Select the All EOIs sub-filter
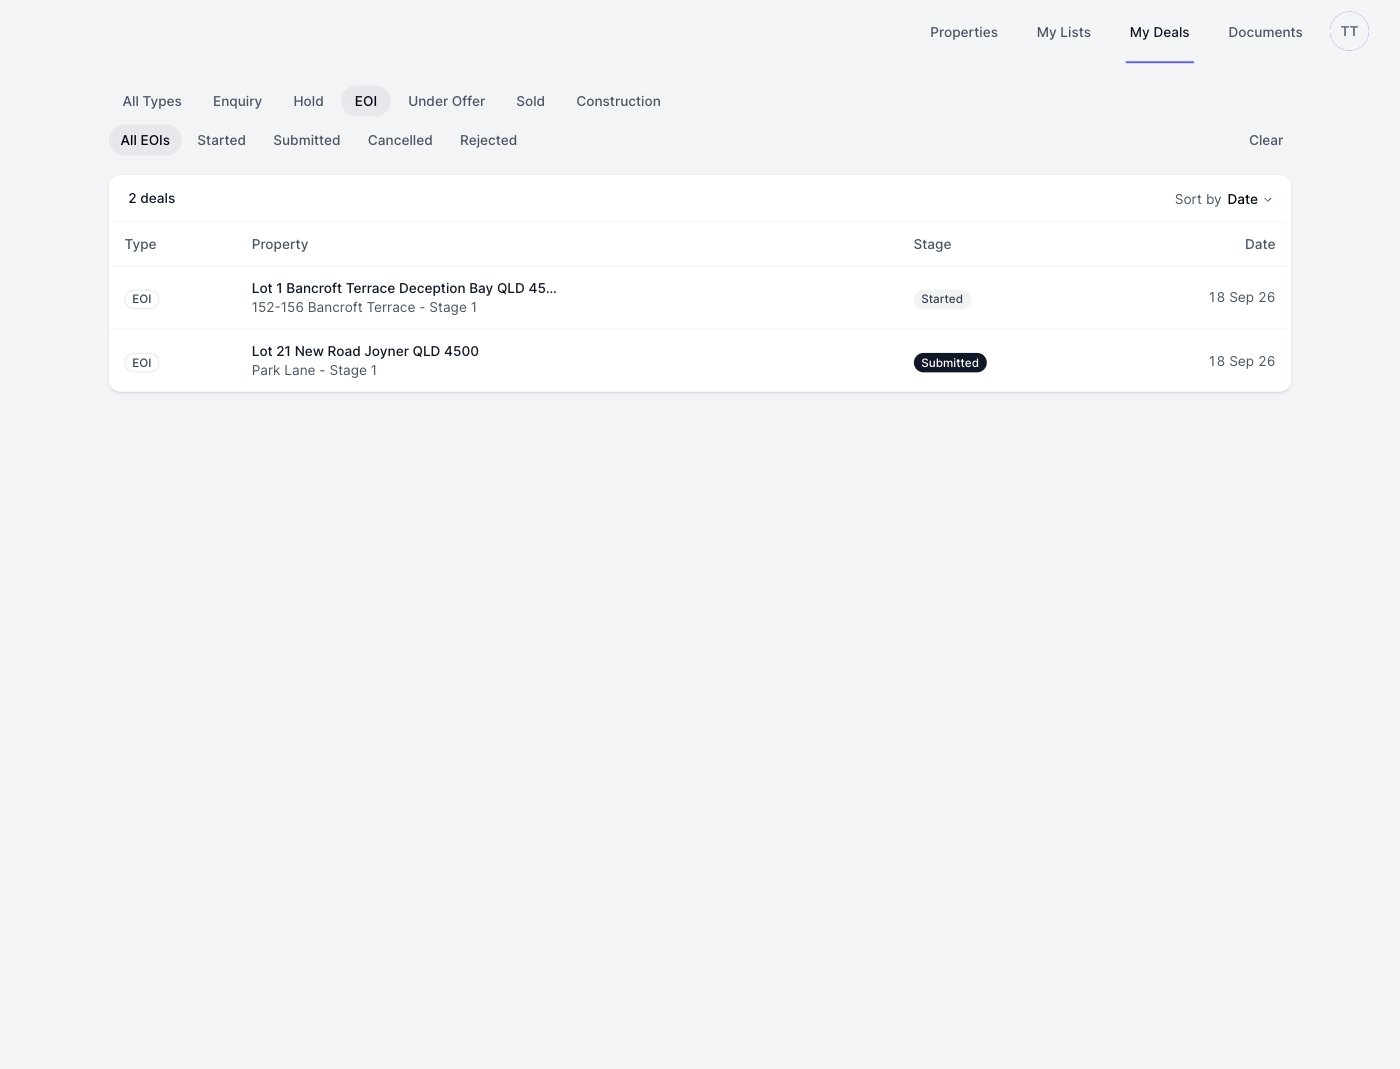The image size is (1400, 1069). coord(145,140)
